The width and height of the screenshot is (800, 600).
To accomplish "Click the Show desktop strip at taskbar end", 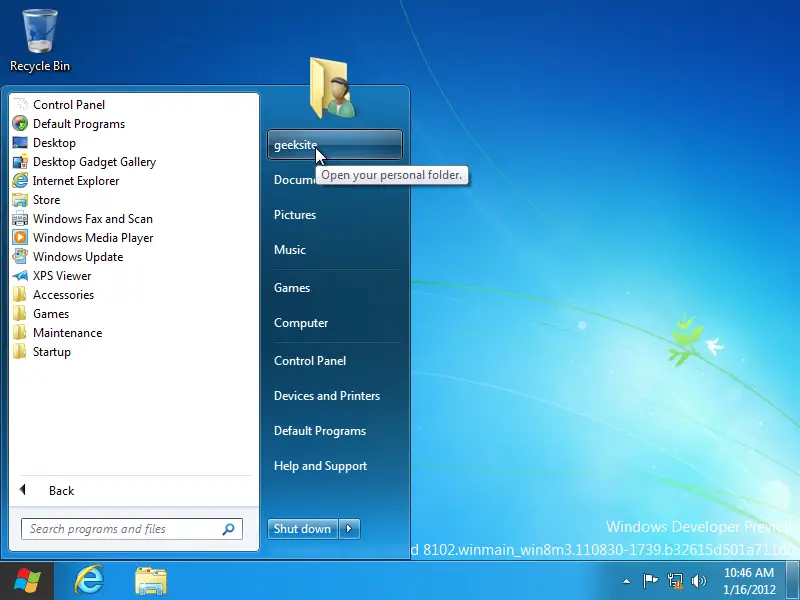I will (793, 581).
